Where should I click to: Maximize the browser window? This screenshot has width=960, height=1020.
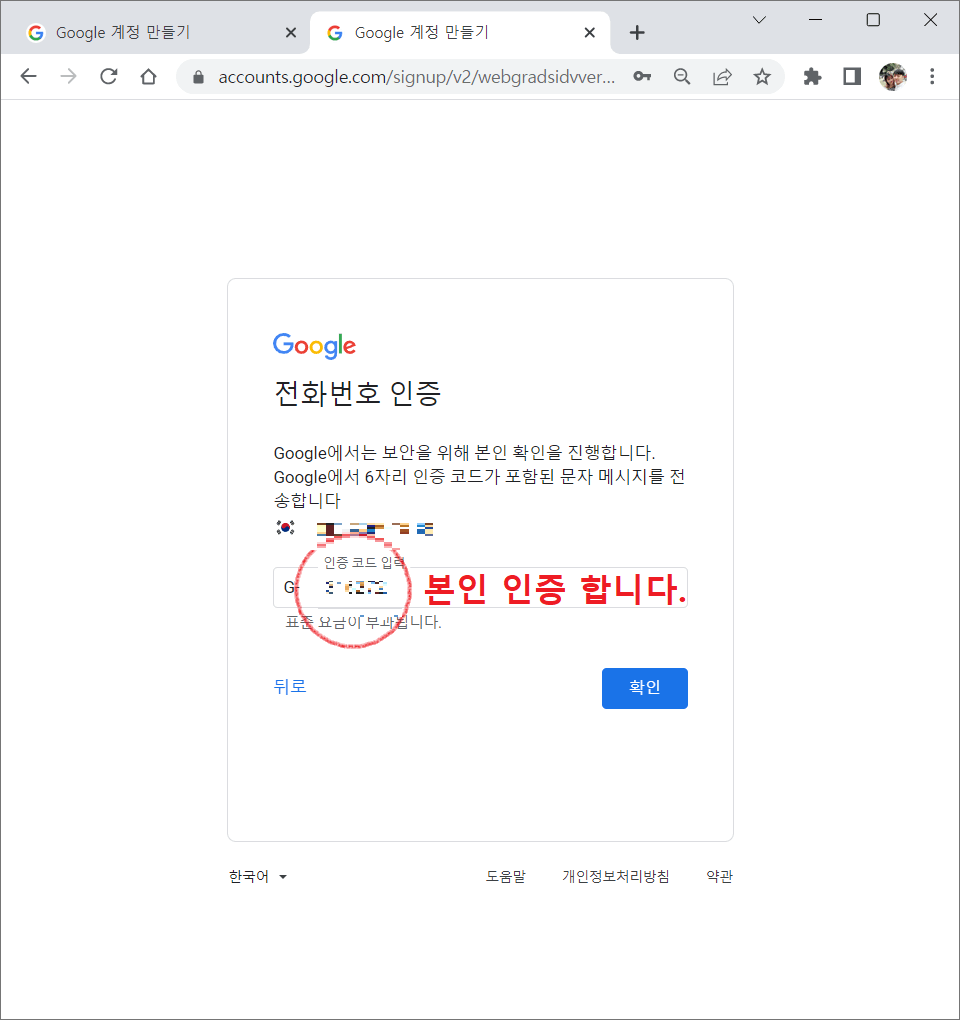tap(873, 20)
